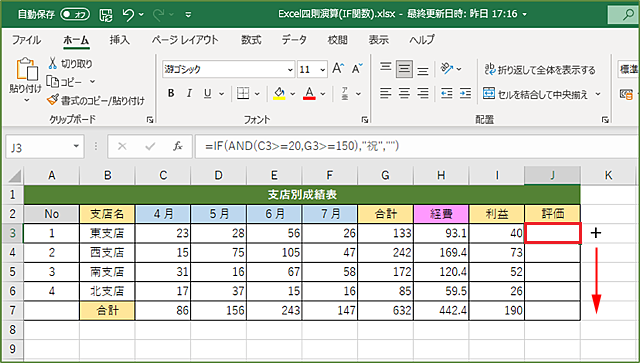Increase font size with large A icon
Screen dimensions: 640x363
[338, 69]
